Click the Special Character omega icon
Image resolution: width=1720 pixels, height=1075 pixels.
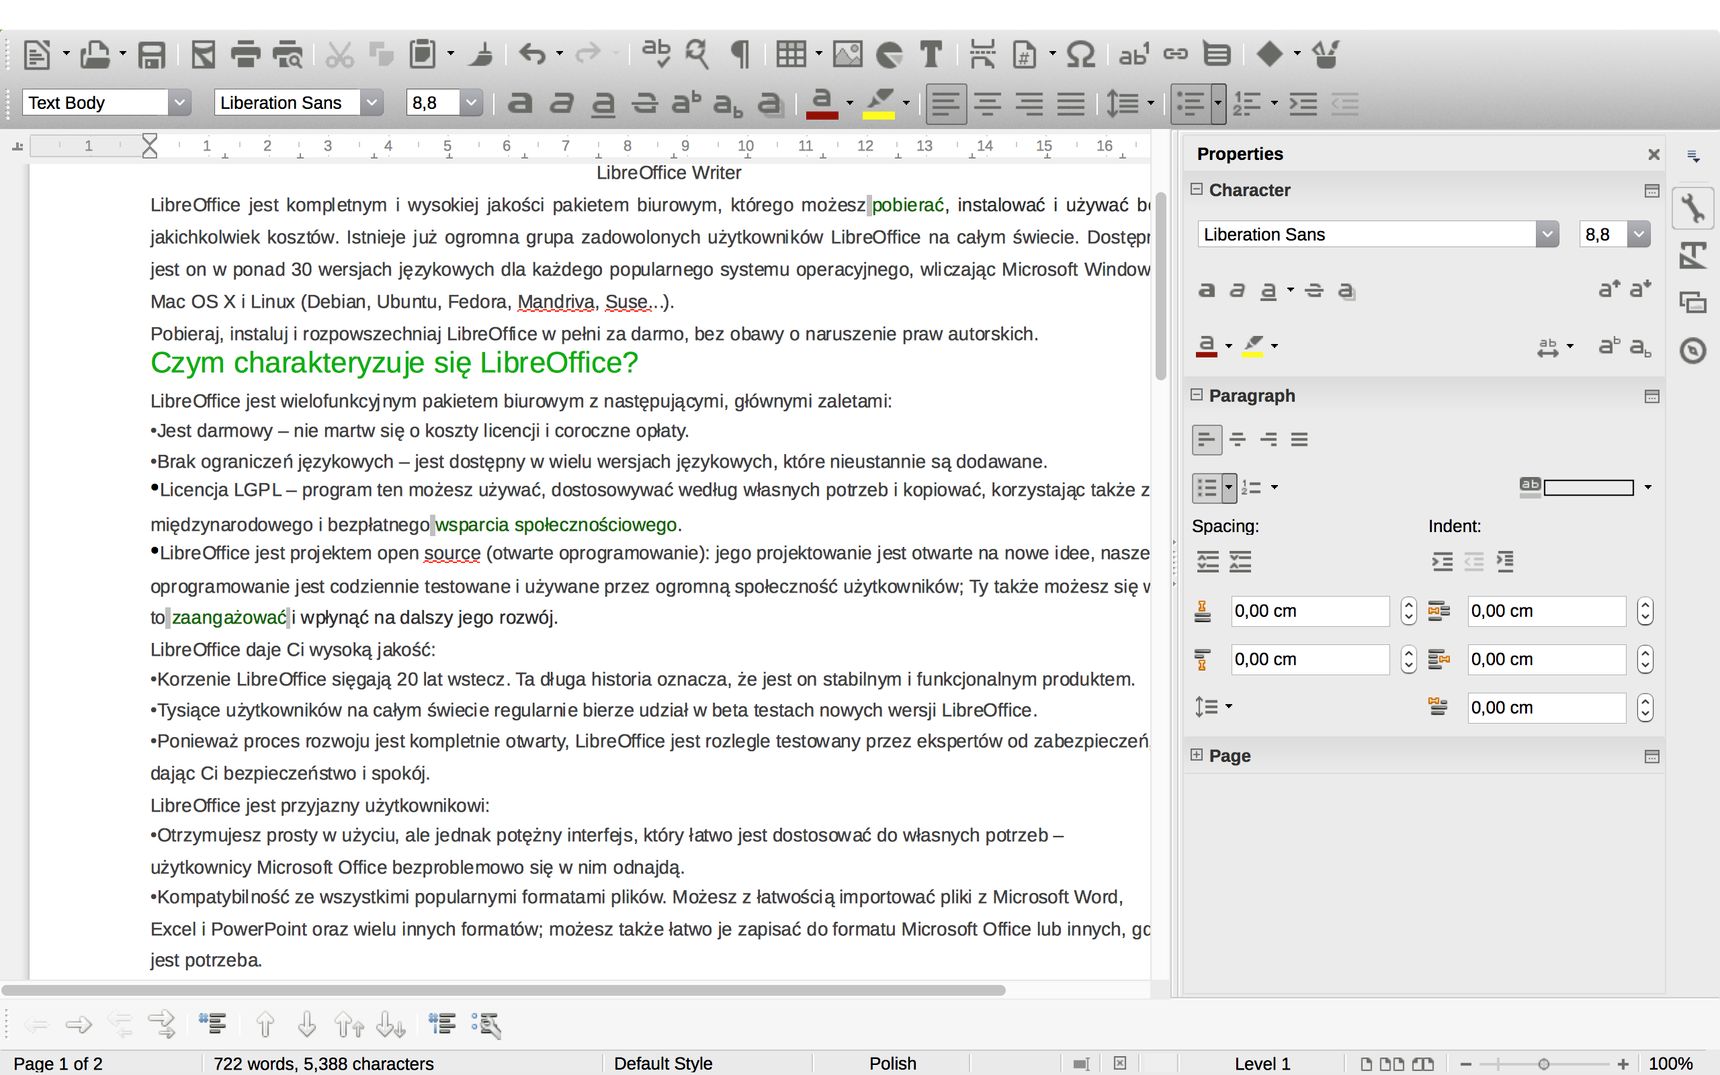tap(1081, 54)
